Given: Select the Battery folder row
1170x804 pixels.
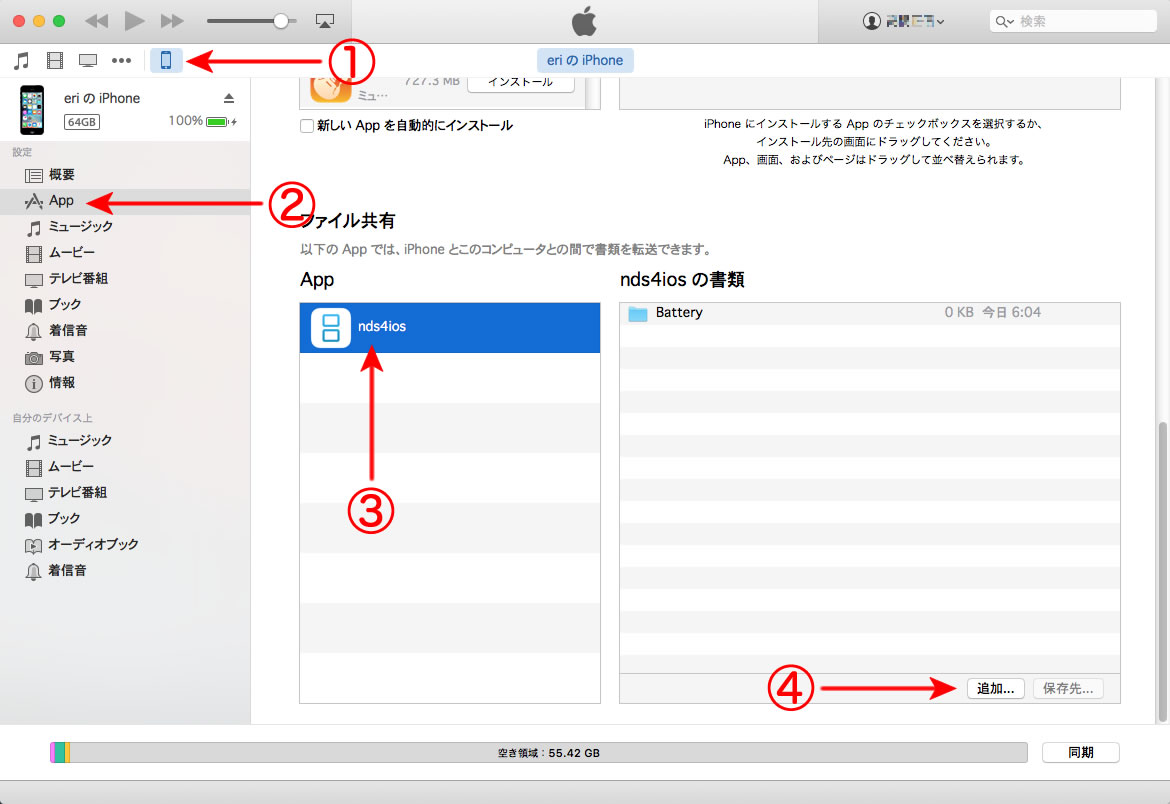Looking at the screenshot, I should coord(869,313).
